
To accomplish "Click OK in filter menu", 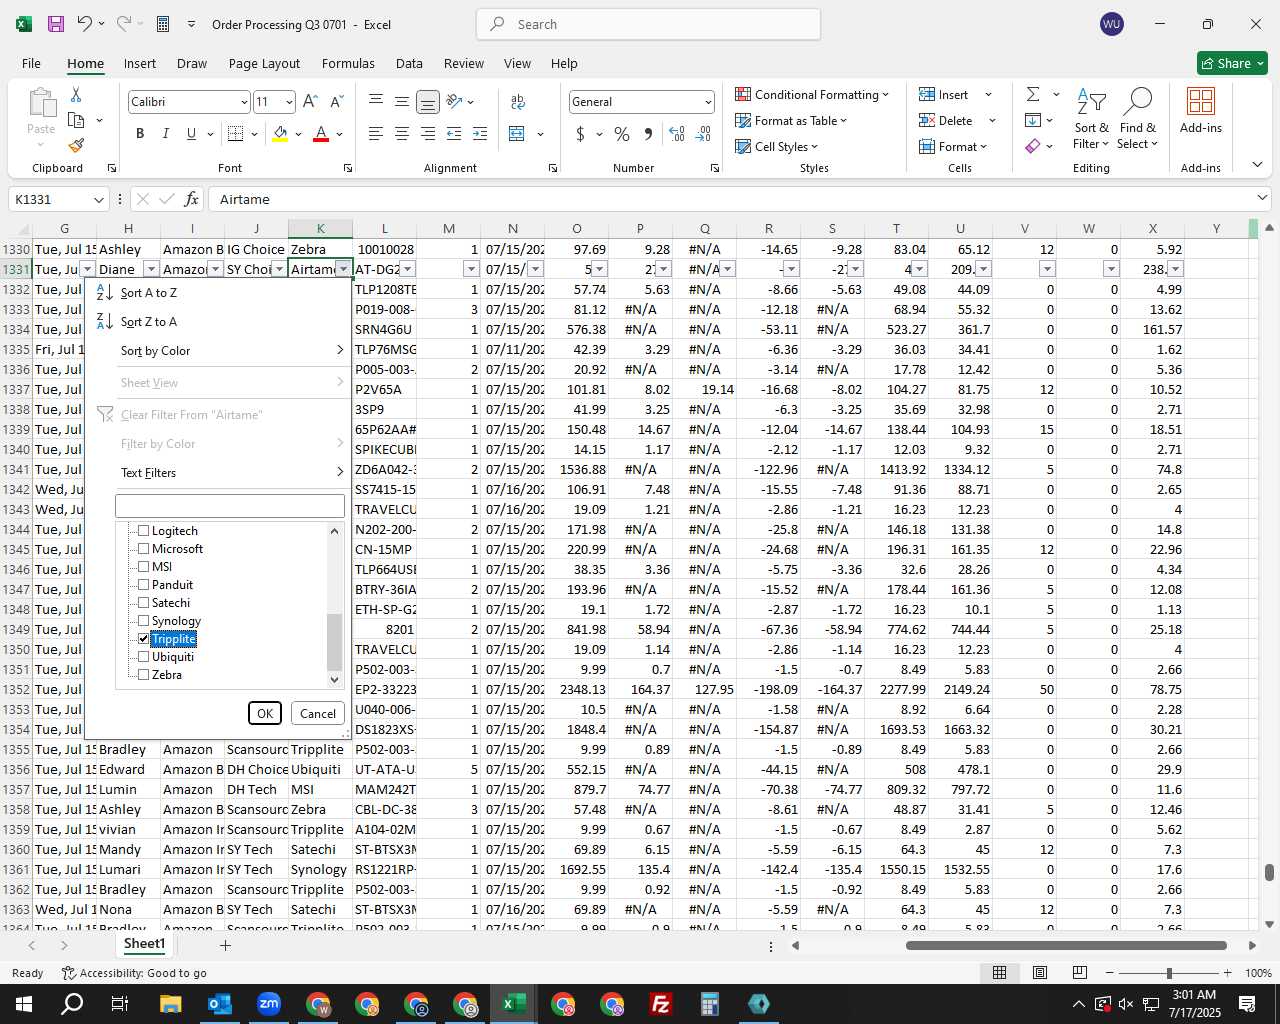I will coord(265,713).
